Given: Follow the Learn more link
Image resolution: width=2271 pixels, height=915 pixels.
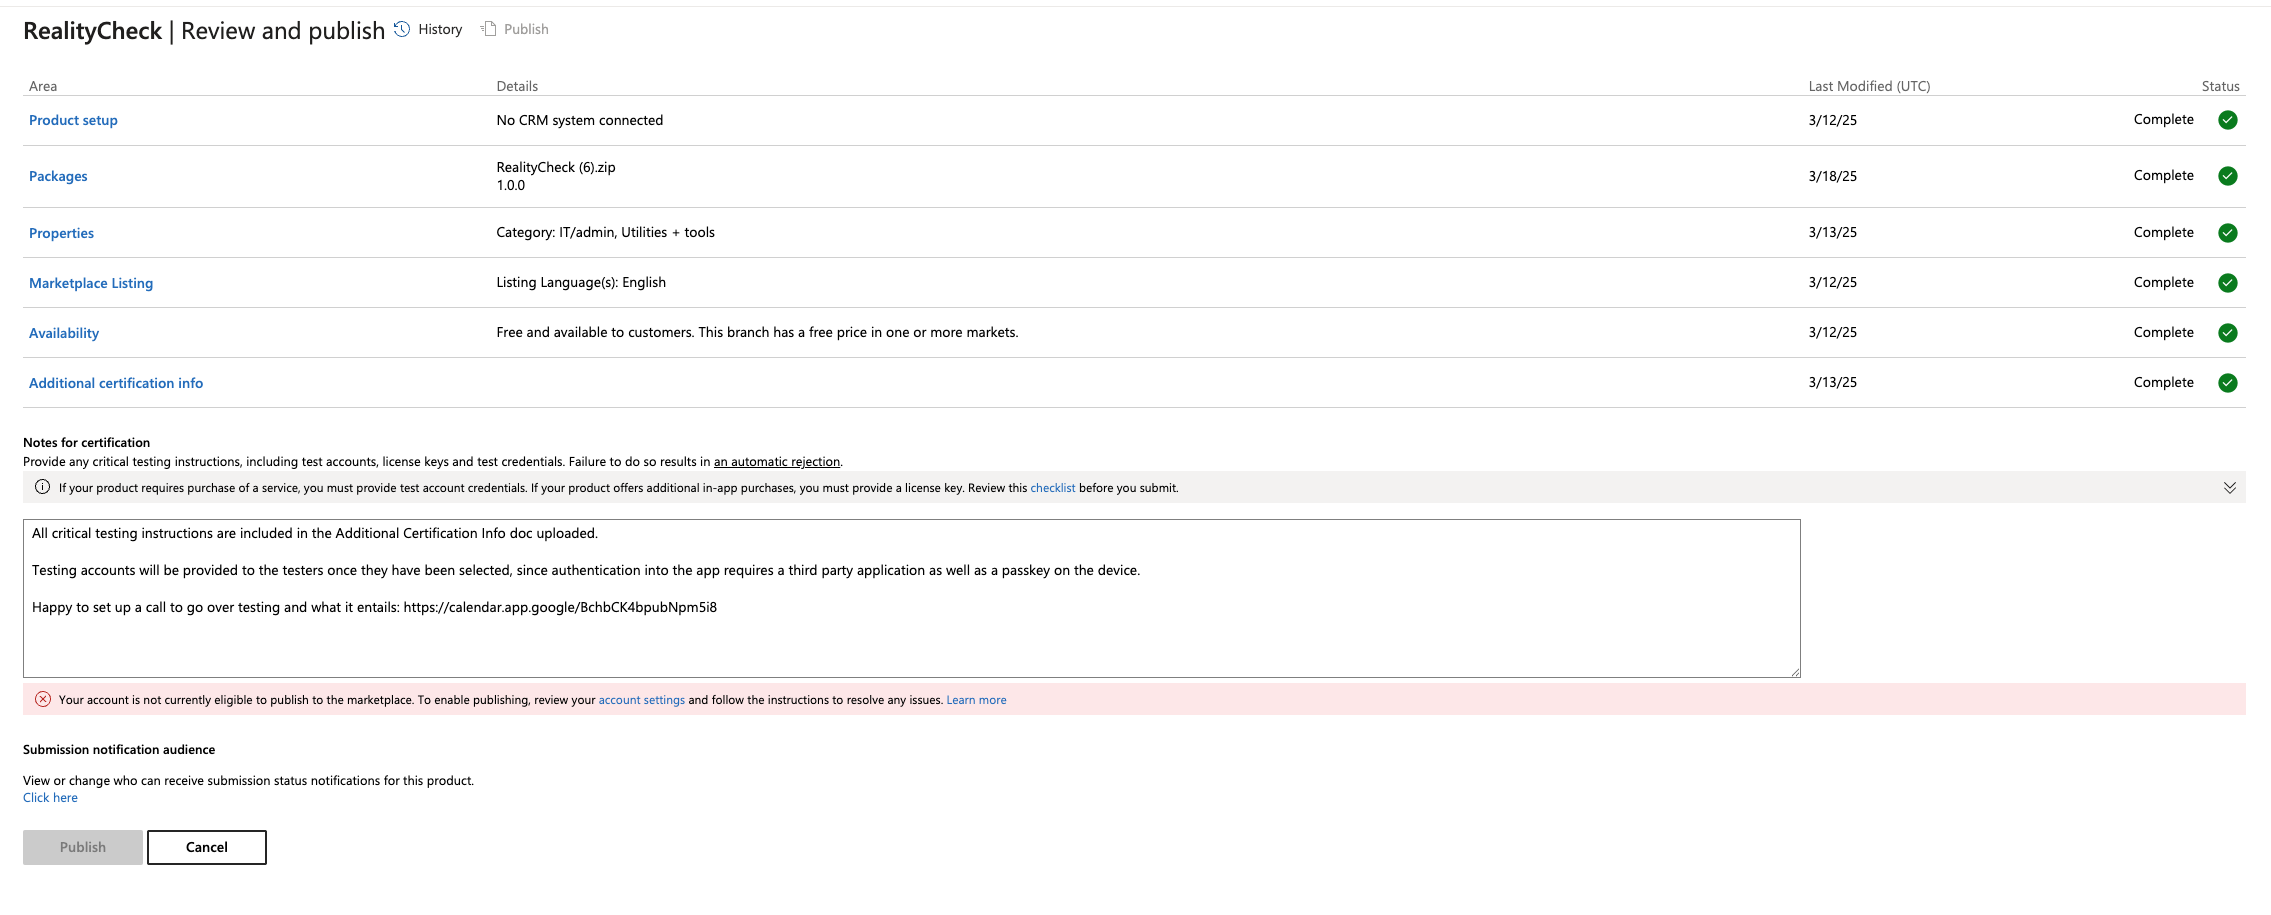Looking at the screenshot, I should point(976,700).
